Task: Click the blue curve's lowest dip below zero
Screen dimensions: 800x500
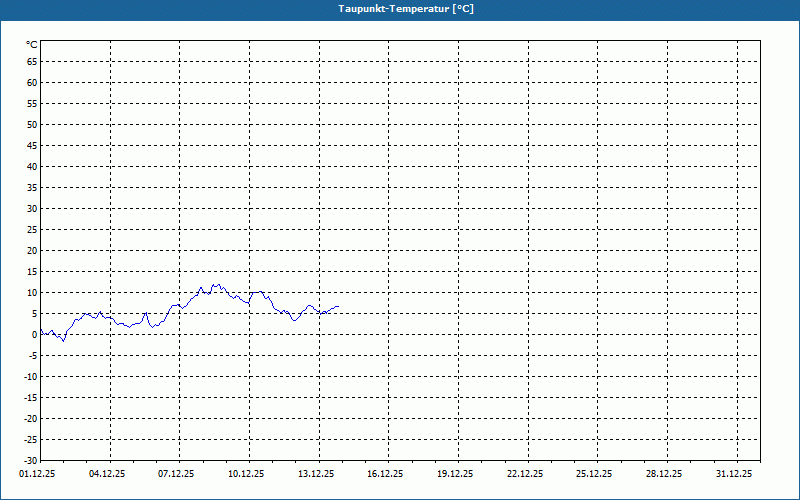Action: pos(63,341)
